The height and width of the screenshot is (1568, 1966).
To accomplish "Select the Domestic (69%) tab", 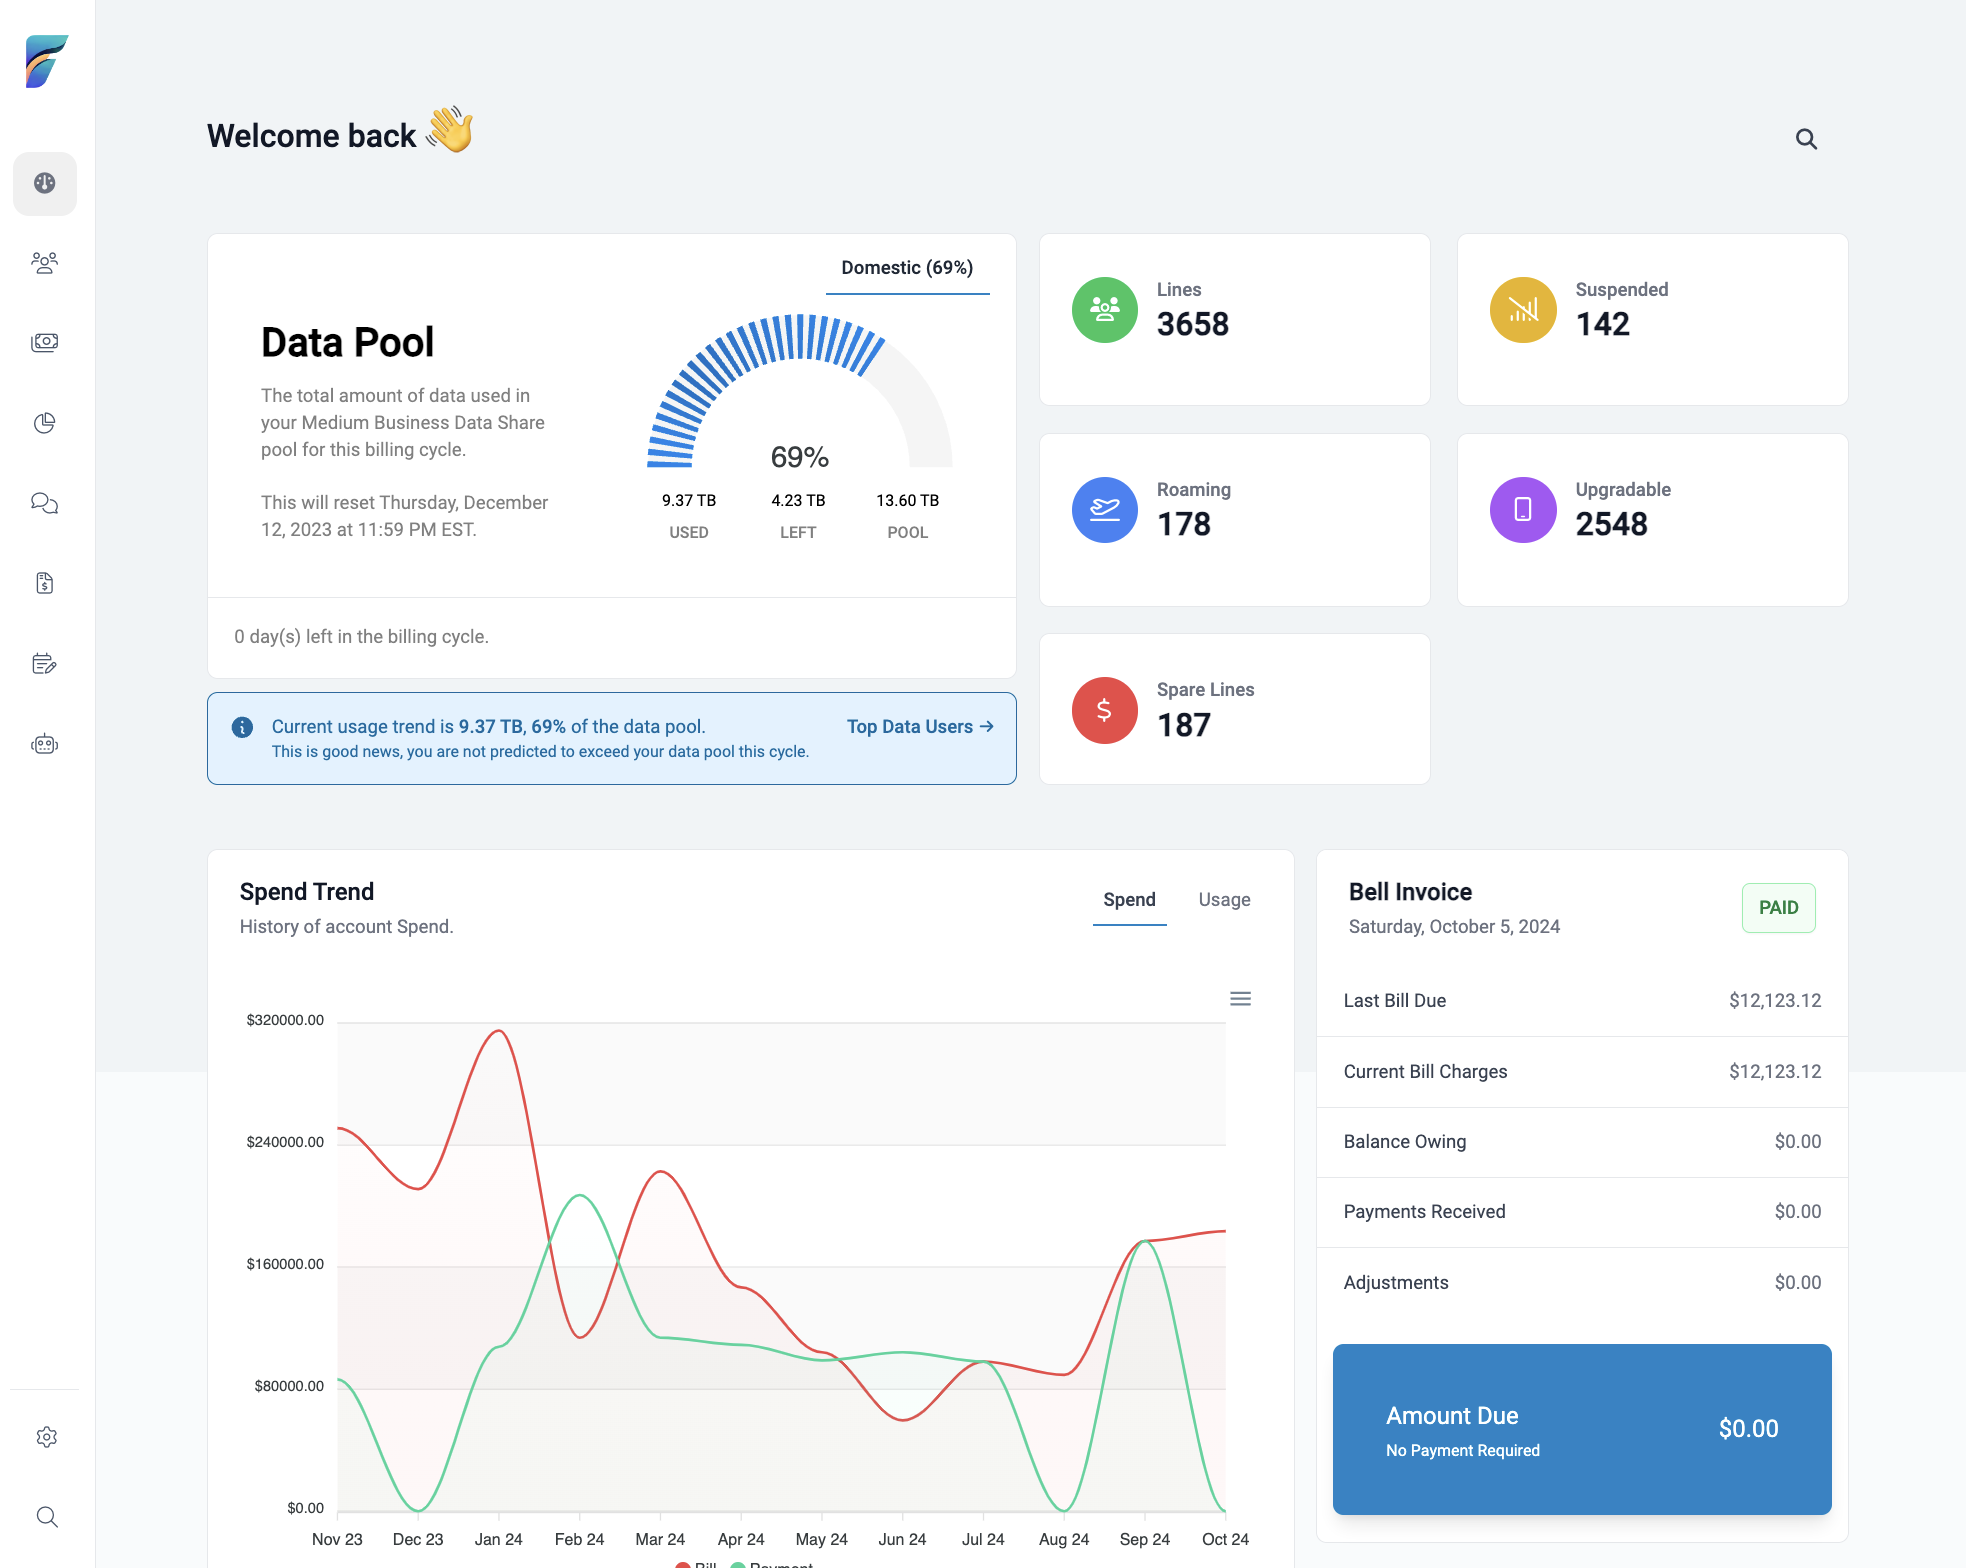I will [907, 268].
